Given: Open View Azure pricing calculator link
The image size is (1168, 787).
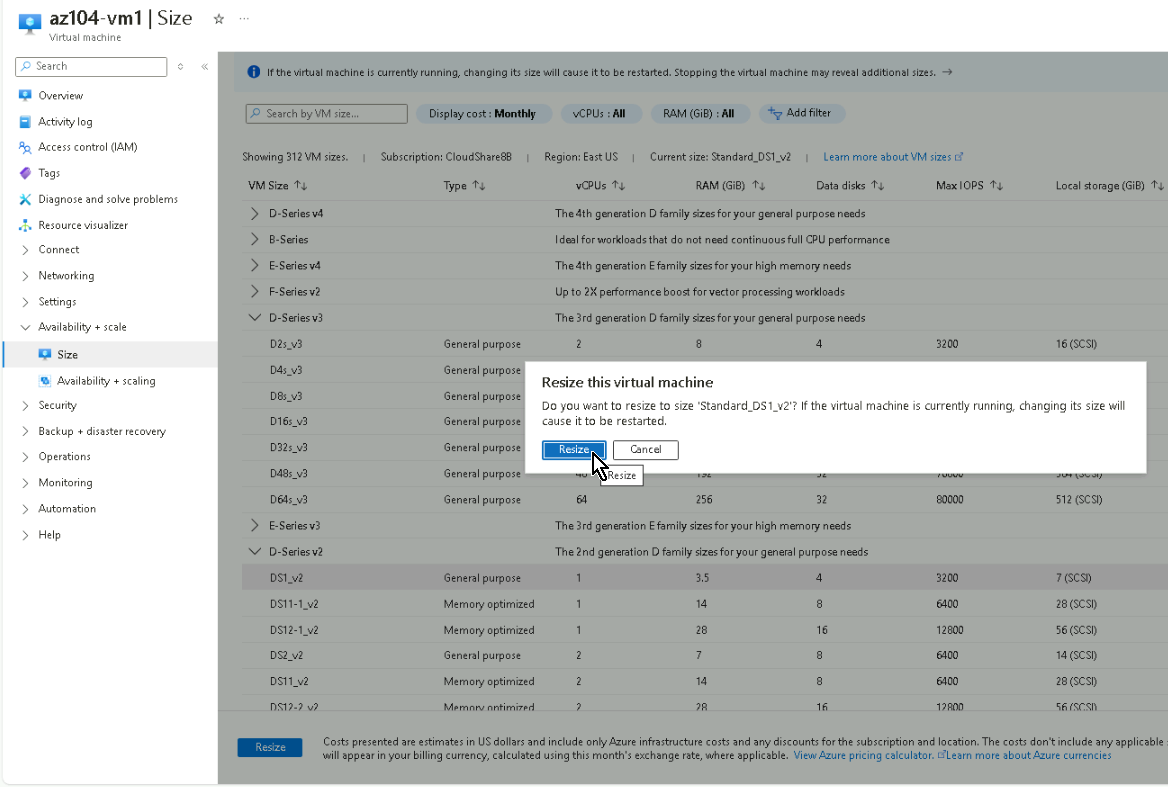Looking at the screenshot, I should click(863, 755).
